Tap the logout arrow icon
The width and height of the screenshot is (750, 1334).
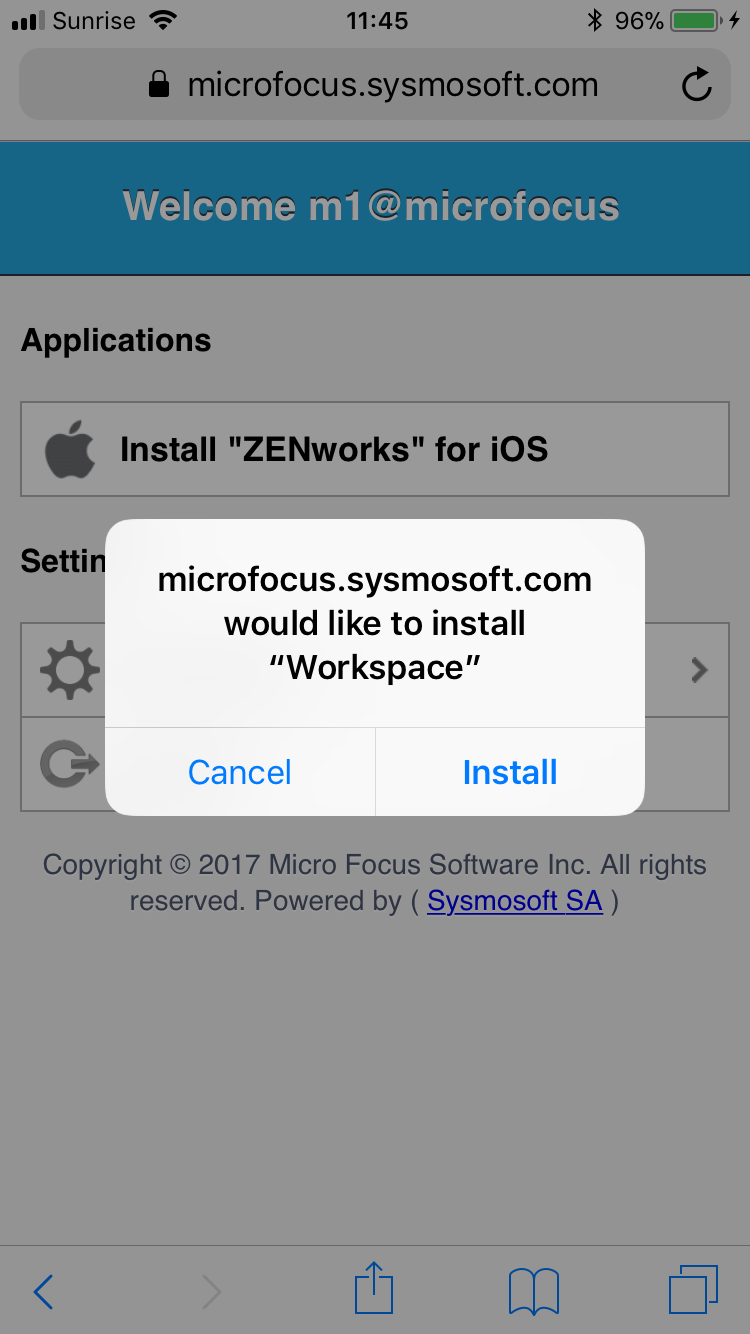(x=67, y=765)
